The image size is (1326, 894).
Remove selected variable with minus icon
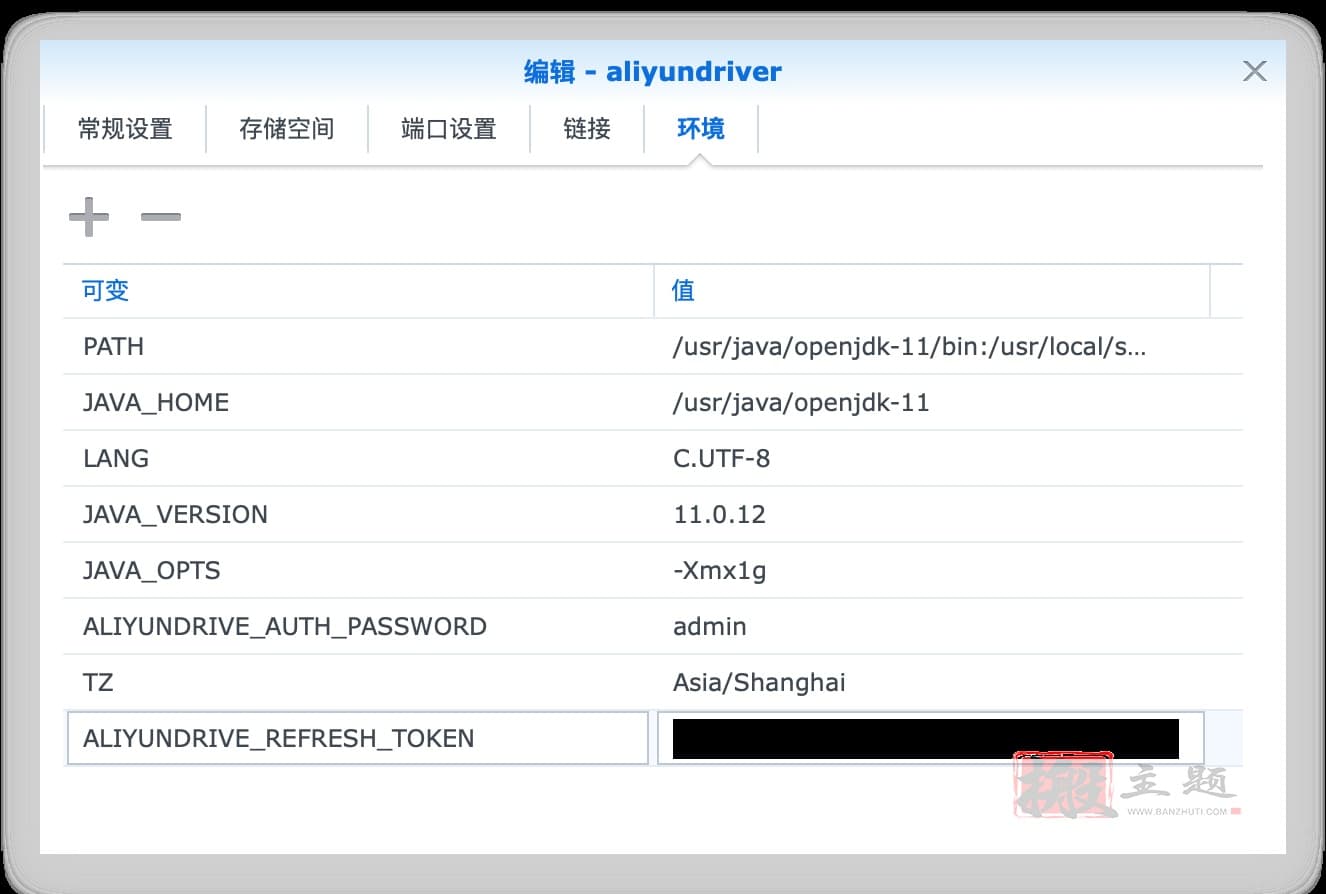(161, 217)
